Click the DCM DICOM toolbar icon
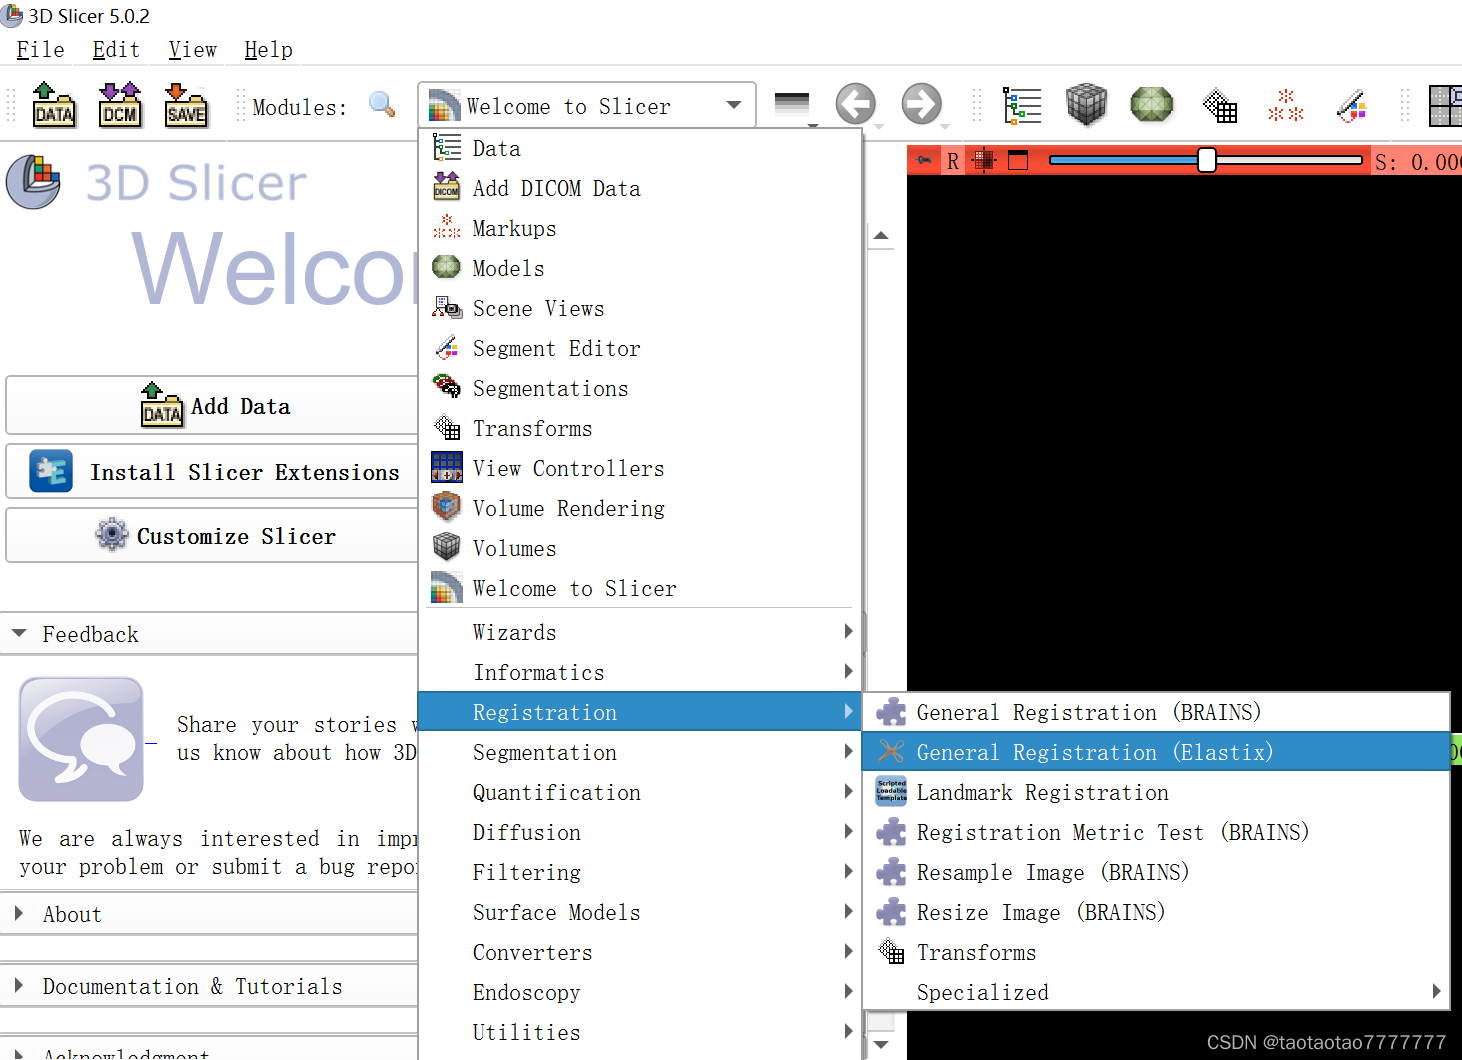1462x1060 pixels. [120, 105]
